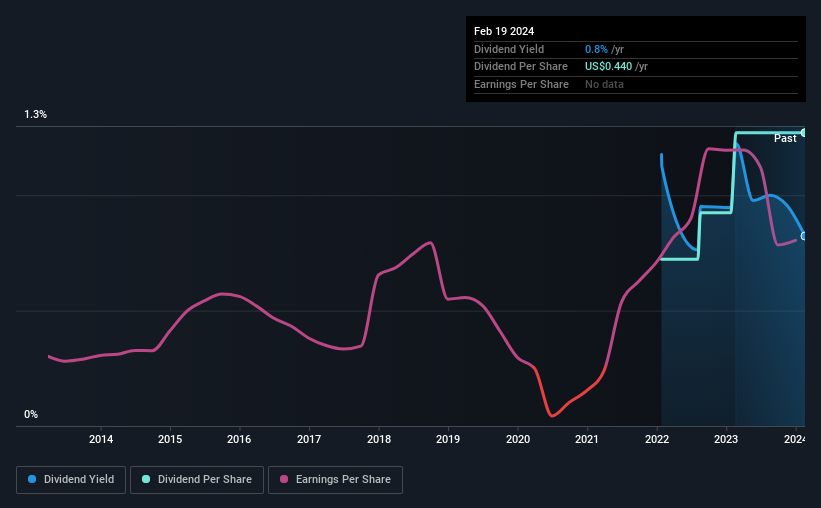Select the 2023 x-axis tick label

726,439
